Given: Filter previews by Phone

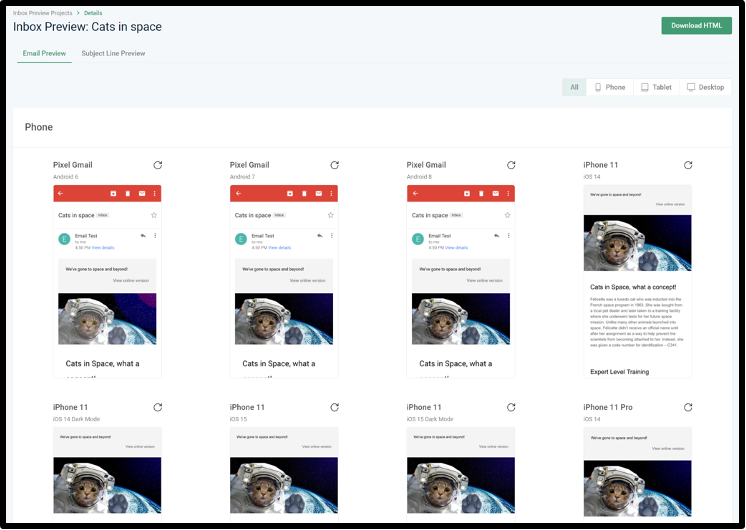Looking at the screenshot, I should [610, 87].
